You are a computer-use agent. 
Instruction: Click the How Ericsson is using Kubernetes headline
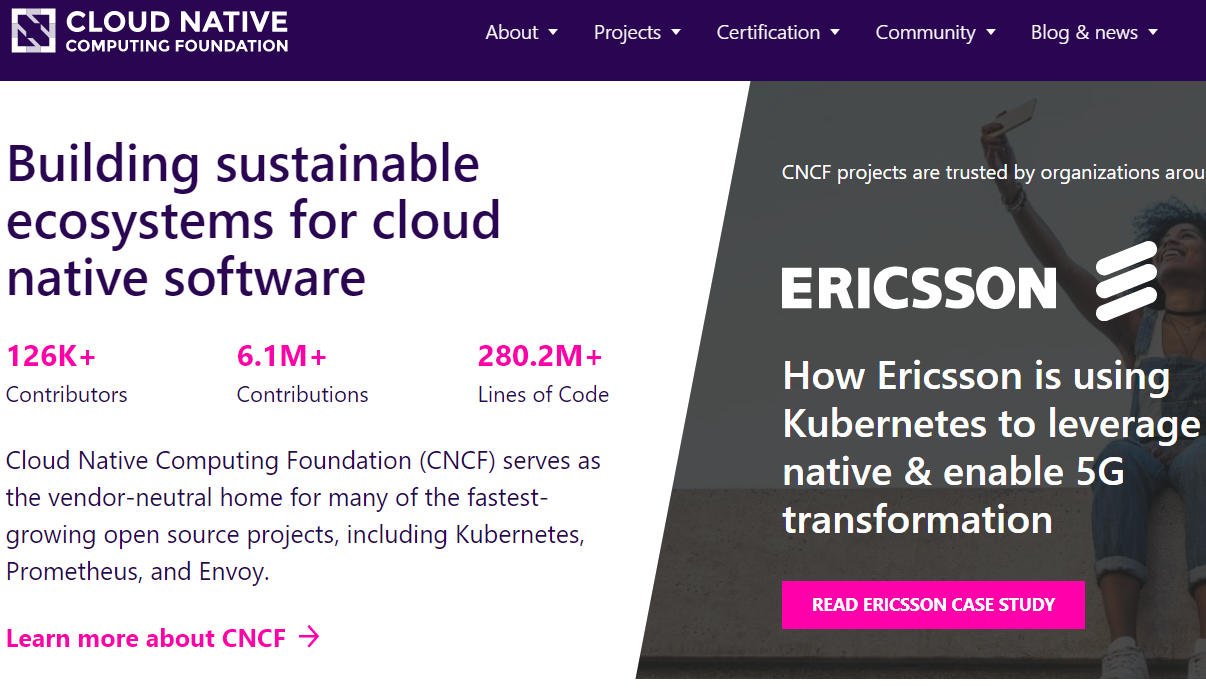coord(990,447)
